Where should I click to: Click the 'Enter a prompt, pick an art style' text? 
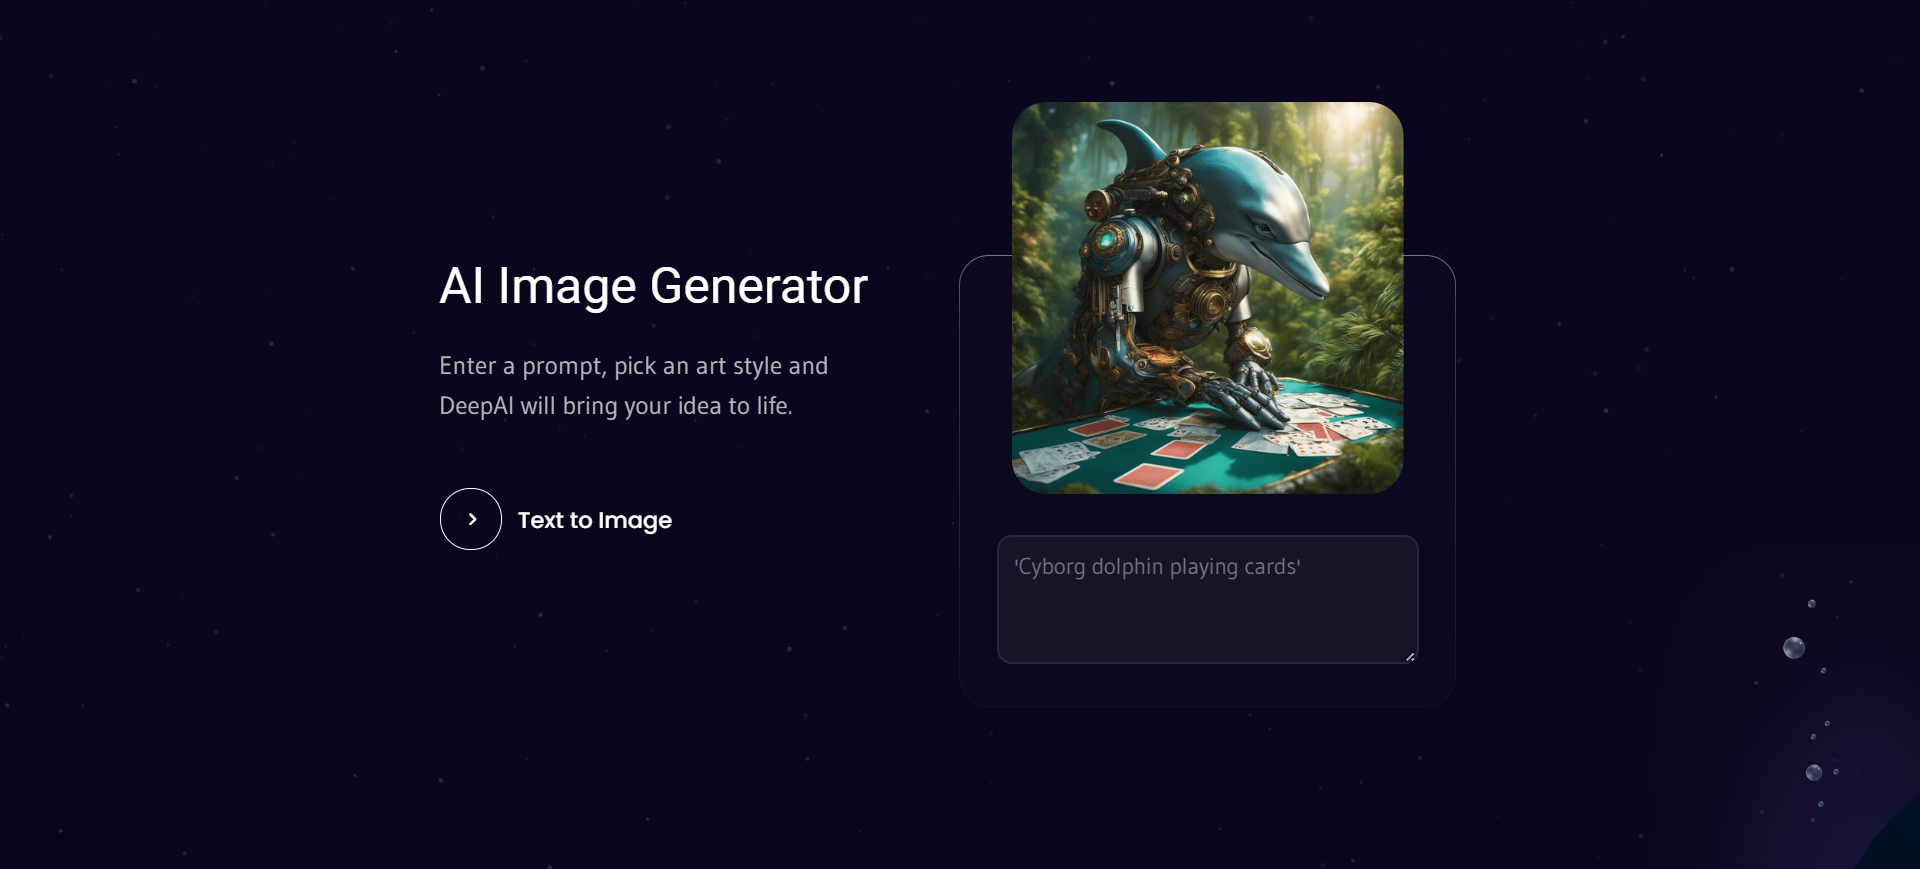coord(633,366)
